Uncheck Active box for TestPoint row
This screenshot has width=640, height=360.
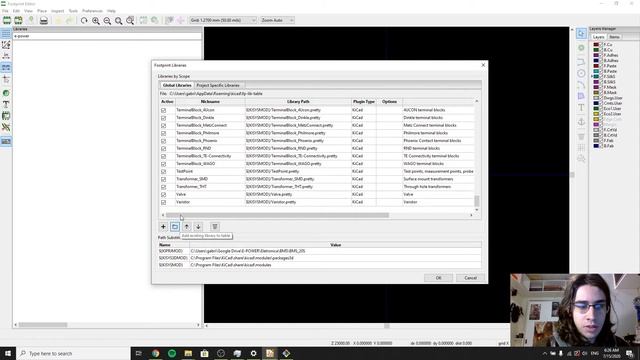(164, 171)
